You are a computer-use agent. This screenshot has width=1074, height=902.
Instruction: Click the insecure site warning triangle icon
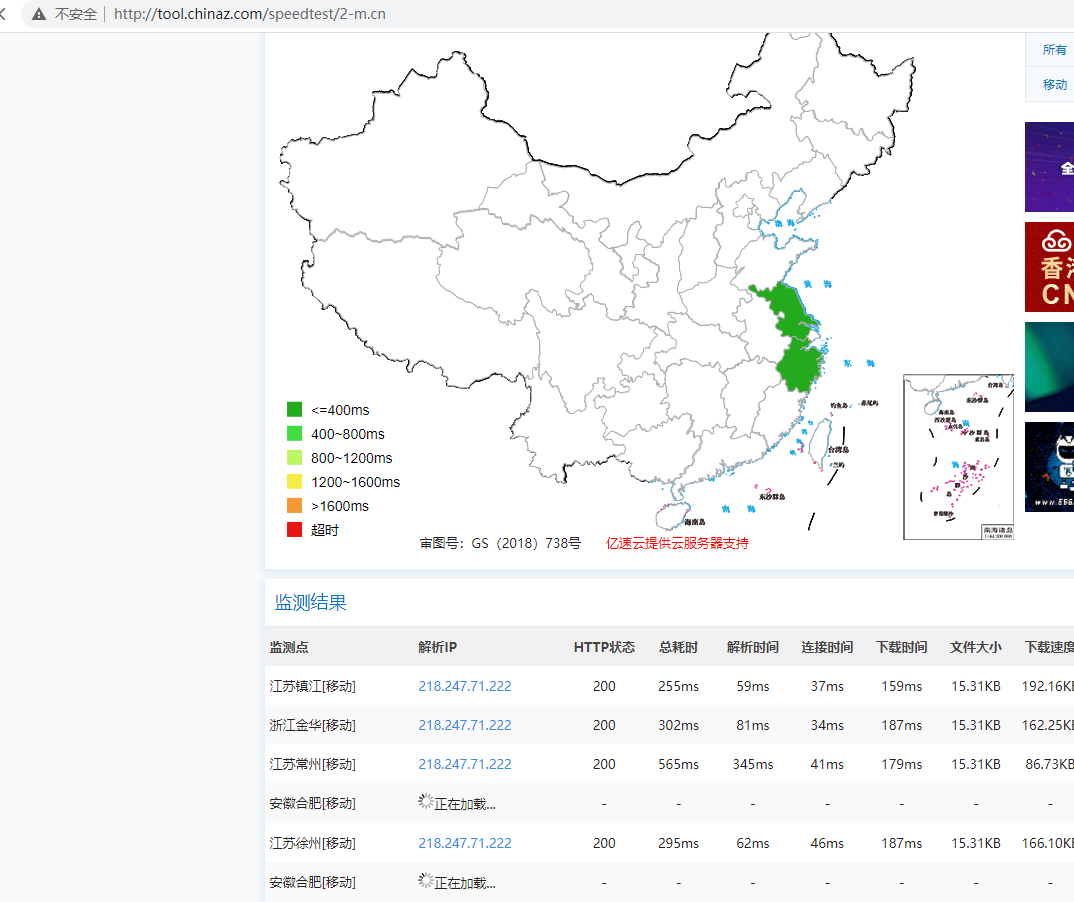(39, 14)
